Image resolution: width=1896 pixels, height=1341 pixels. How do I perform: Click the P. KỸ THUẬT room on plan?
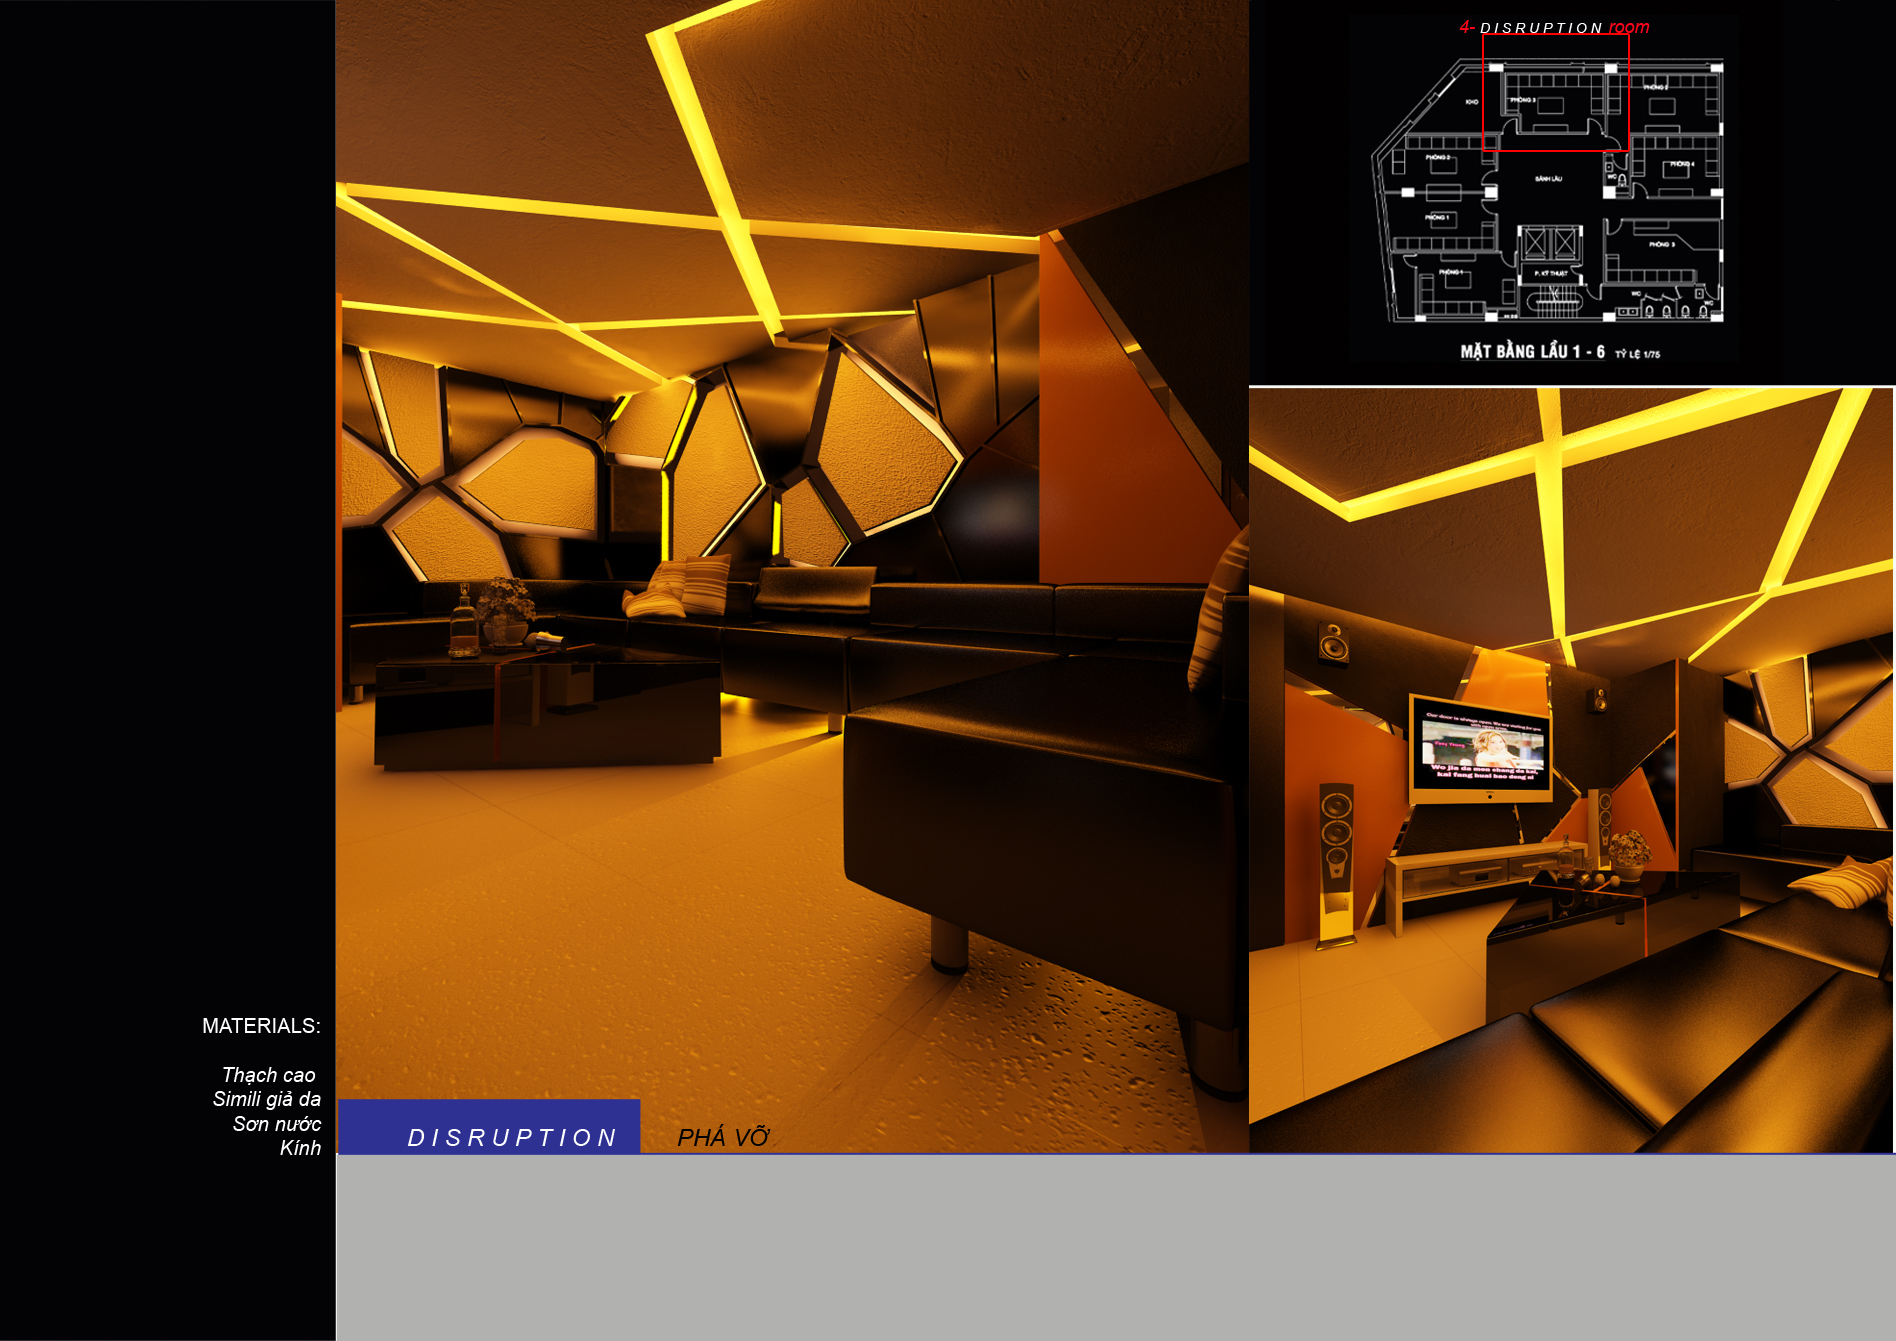coord(1550,273)
